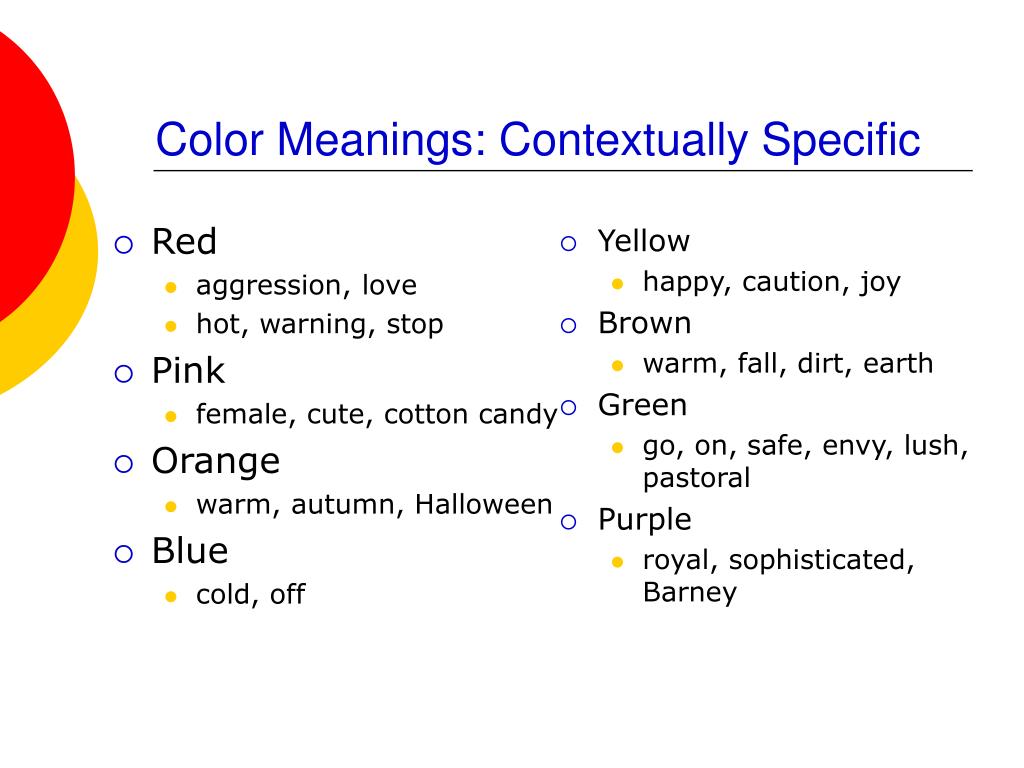Click the hollow bullet beside Brown
The height and width of the screenshot is (768, 1024).
pyautogui.click(x=569, y=326)
